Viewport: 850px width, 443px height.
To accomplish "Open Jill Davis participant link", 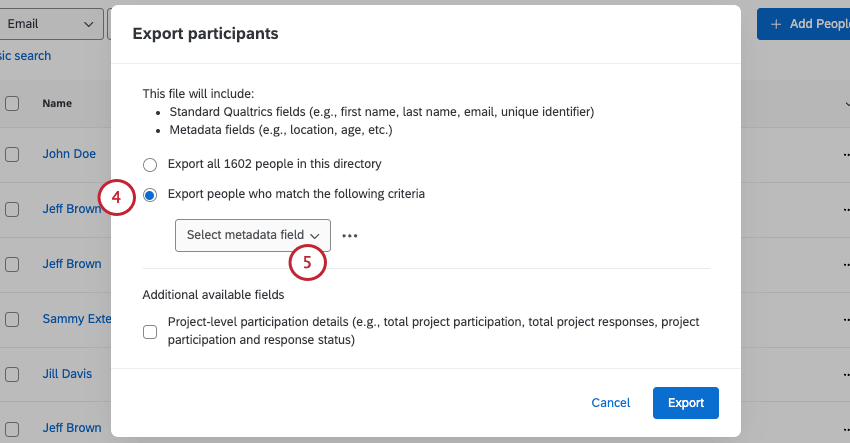I will coord(67,373).
